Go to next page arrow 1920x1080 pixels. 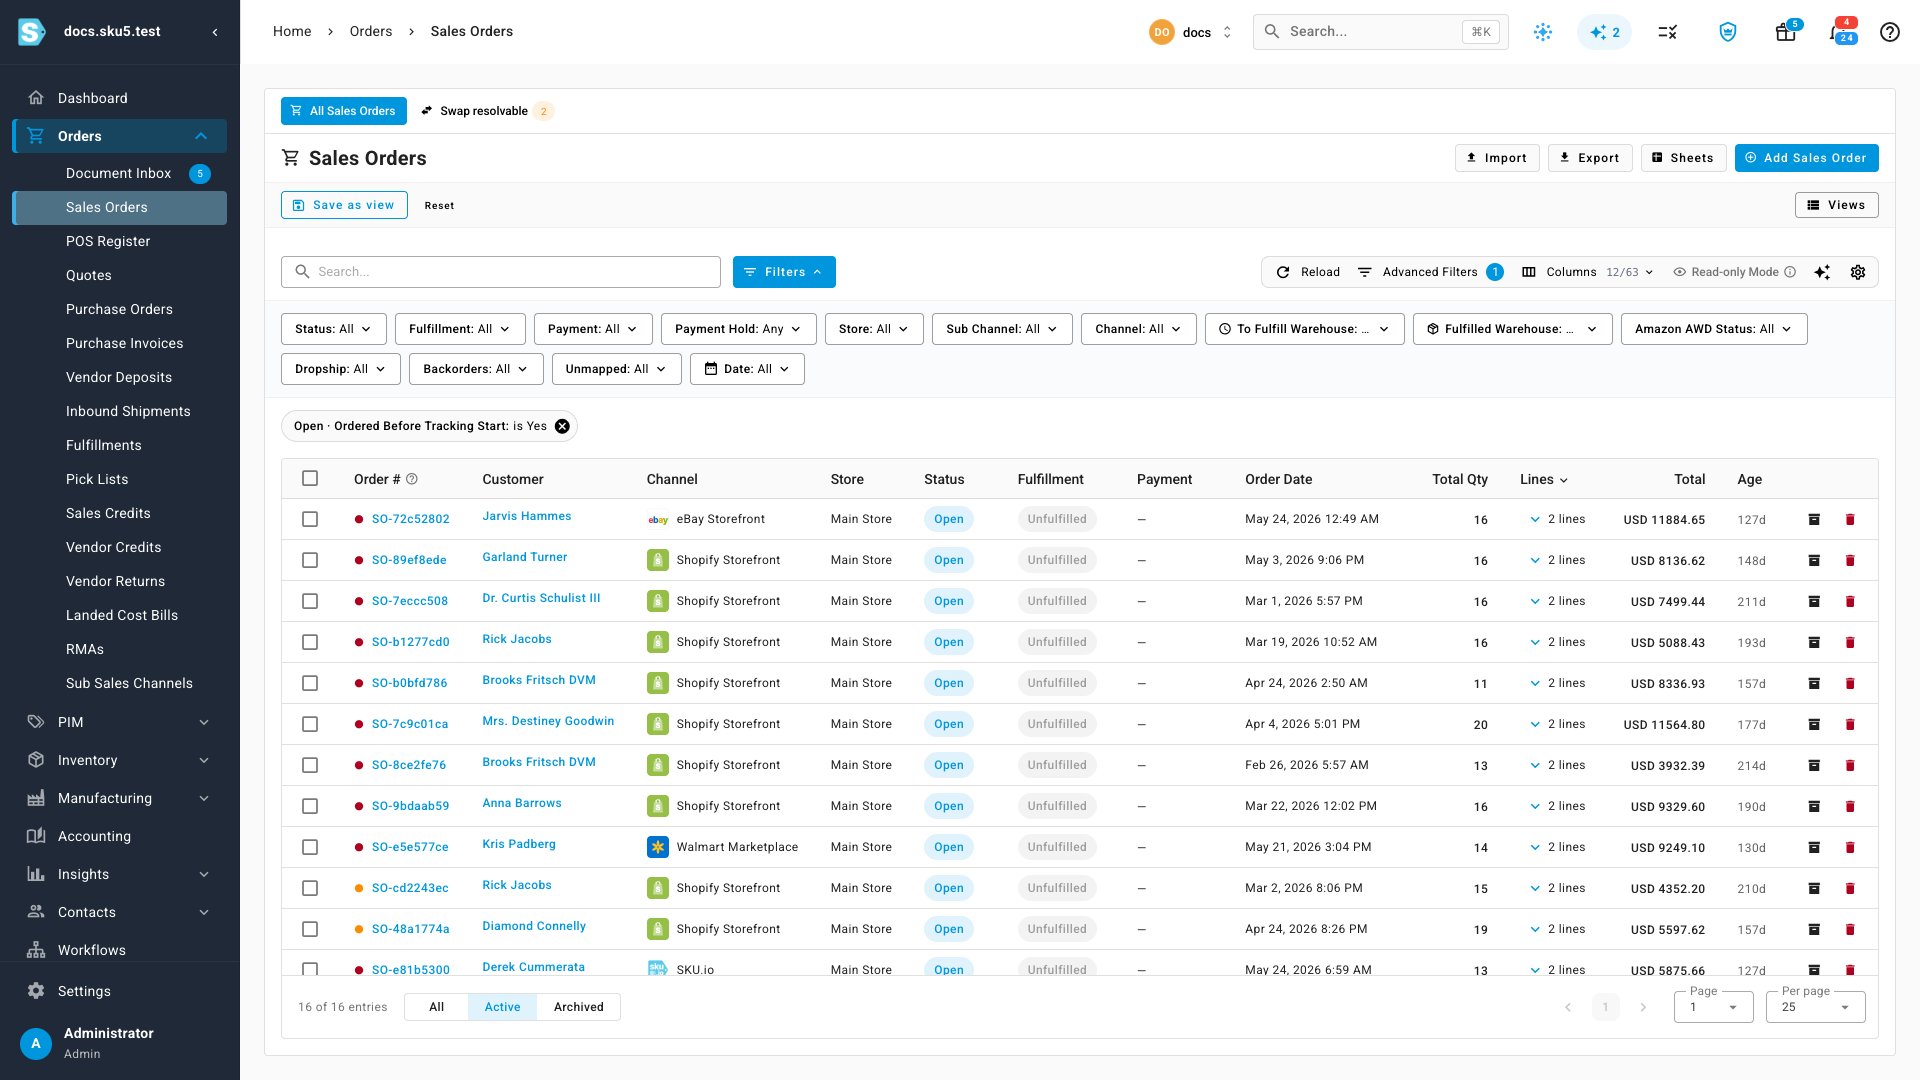pos(1643,1007)
